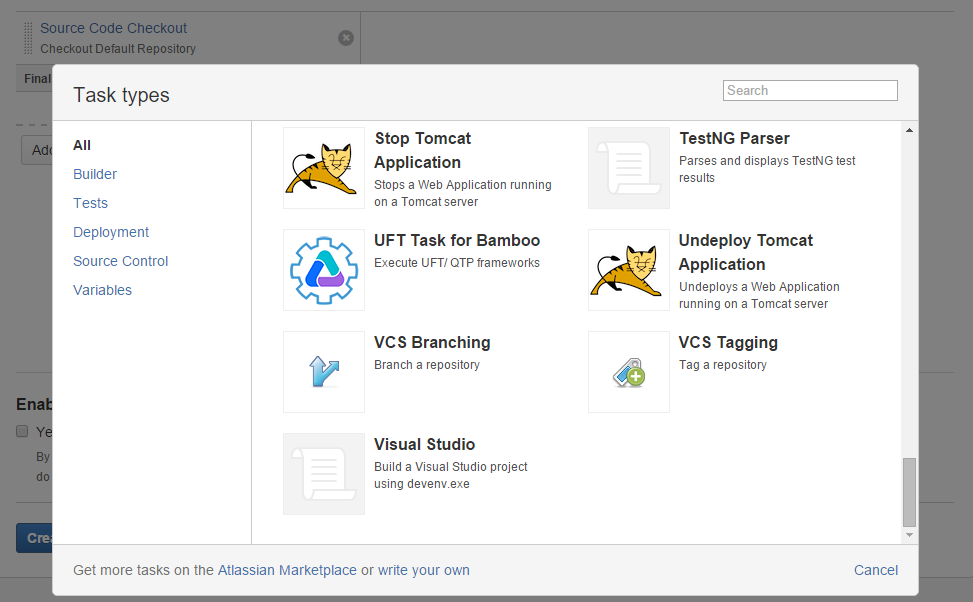The height and width of the screenshot is (602, 973).
Task: Click 'Checkout Default Repository' text
Action: point(118,49)
